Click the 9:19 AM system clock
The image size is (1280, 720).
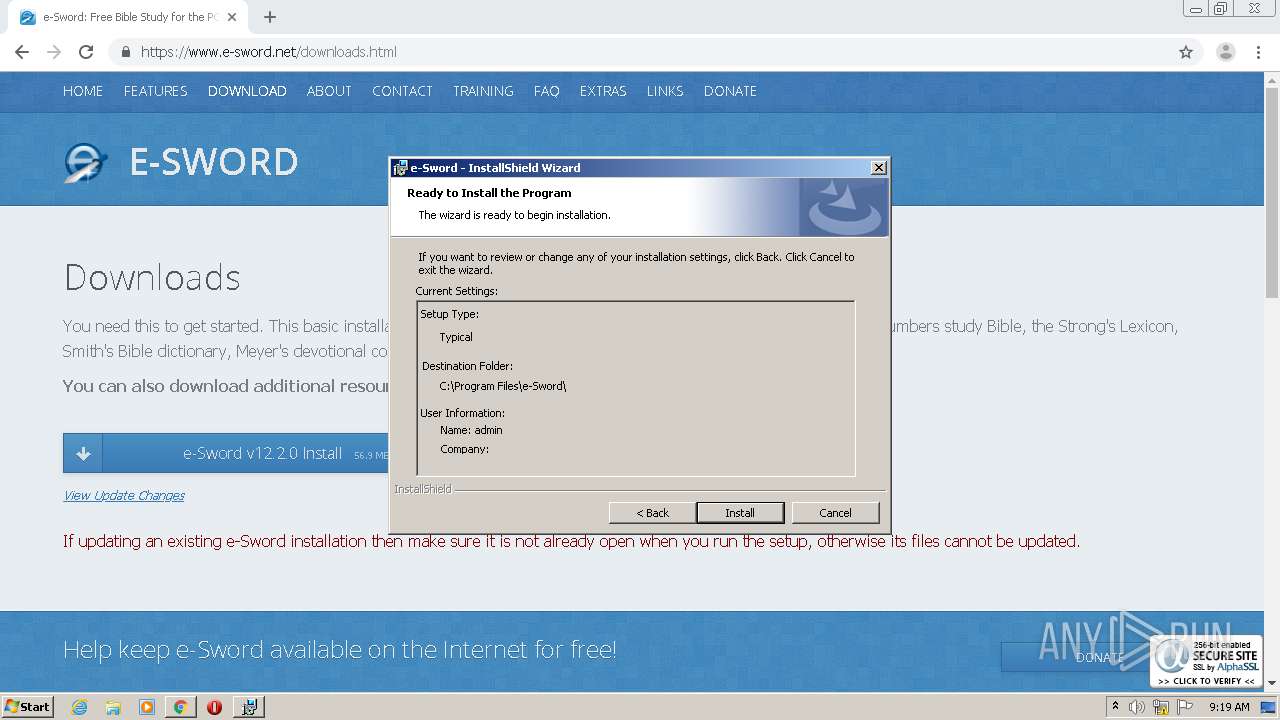coord(1229,707)
